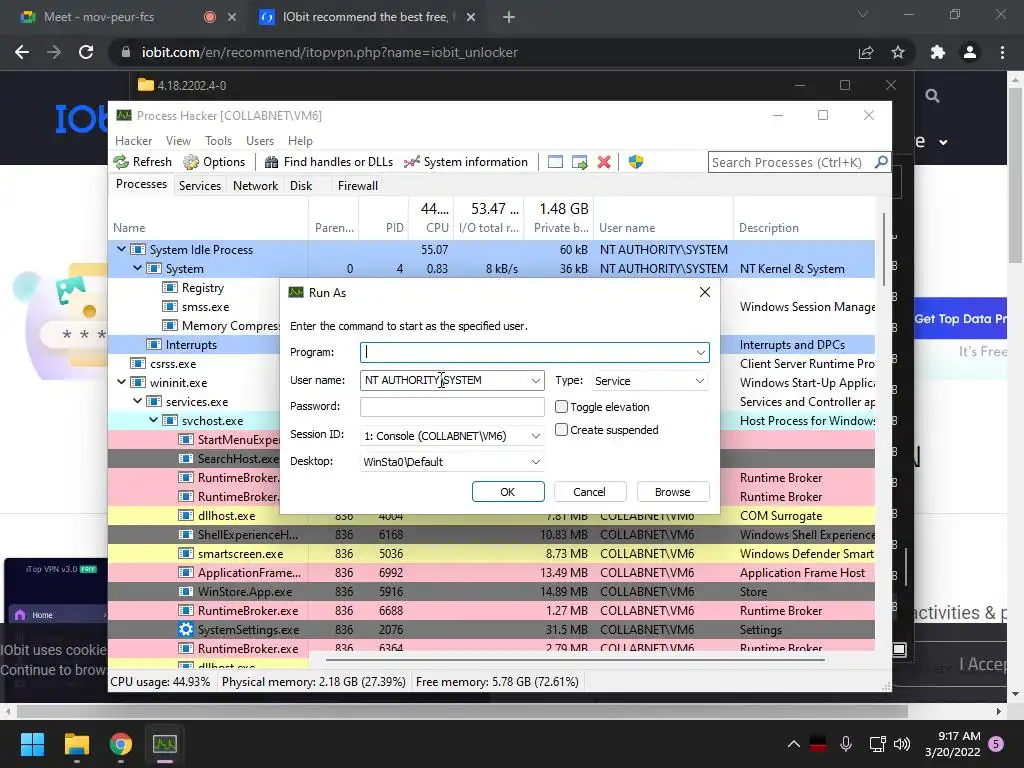Image resolution: width=1024 pixels, height=768 pixels.
Task: Open File Explorer from taskbar
Action: [76, 744]
